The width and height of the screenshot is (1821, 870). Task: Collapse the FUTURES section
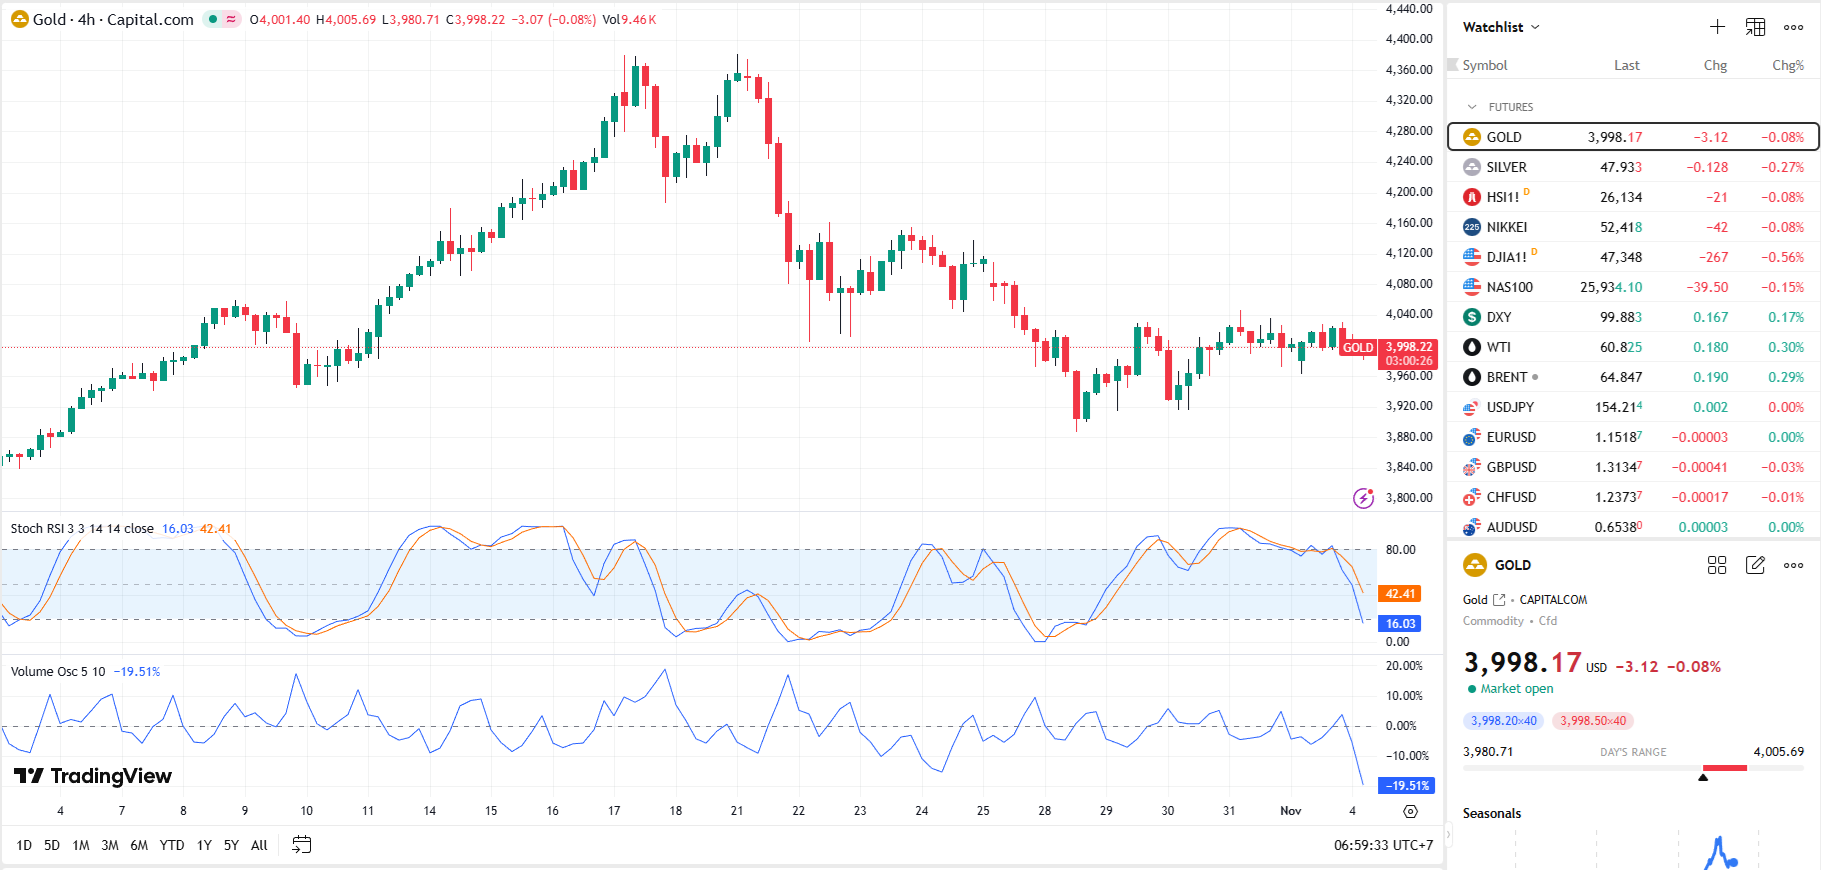tap(1472, 107)
